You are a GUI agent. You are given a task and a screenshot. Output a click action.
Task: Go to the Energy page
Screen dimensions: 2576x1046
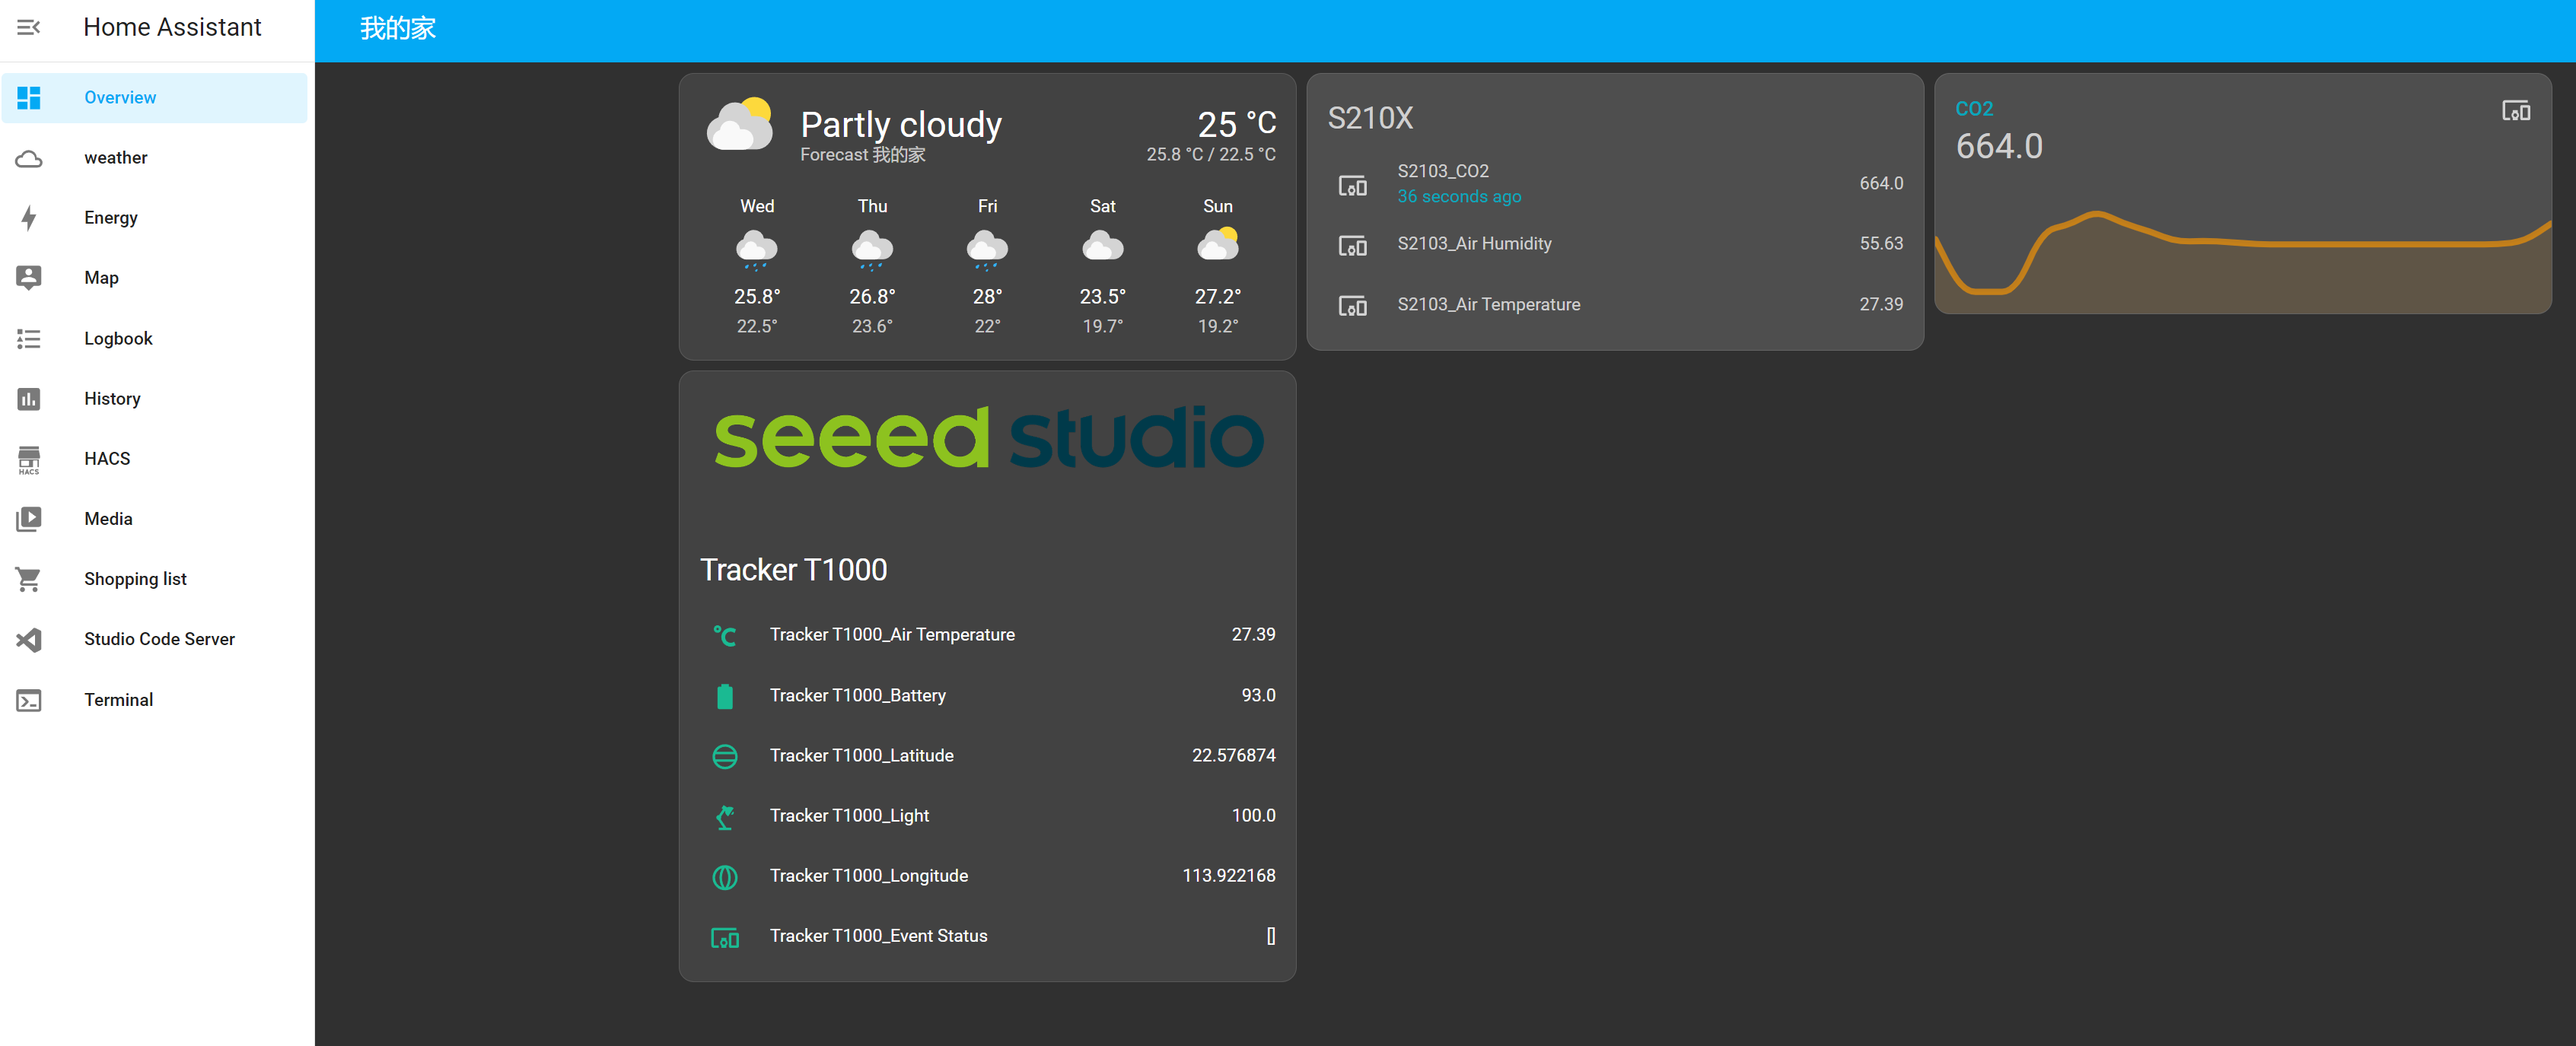pyautogui.click(x=155, y=218)
